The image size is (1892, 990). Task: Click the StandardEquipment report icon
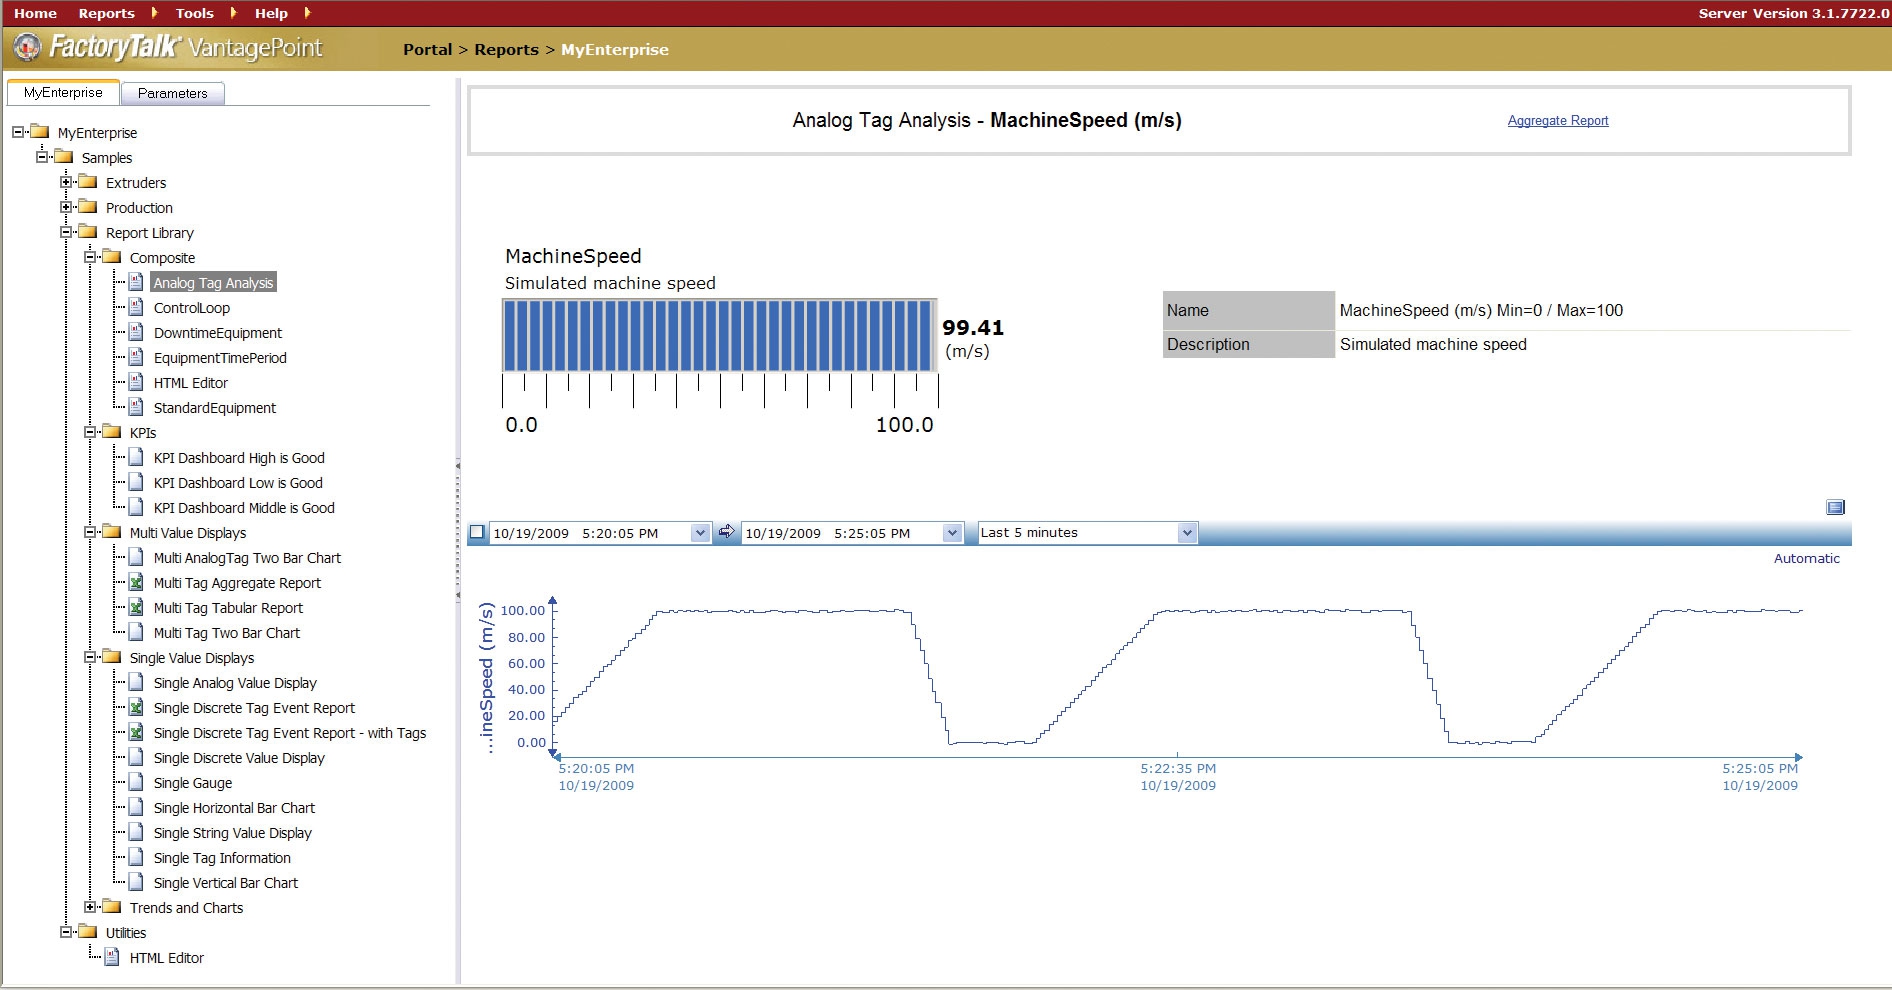[136, 407]
